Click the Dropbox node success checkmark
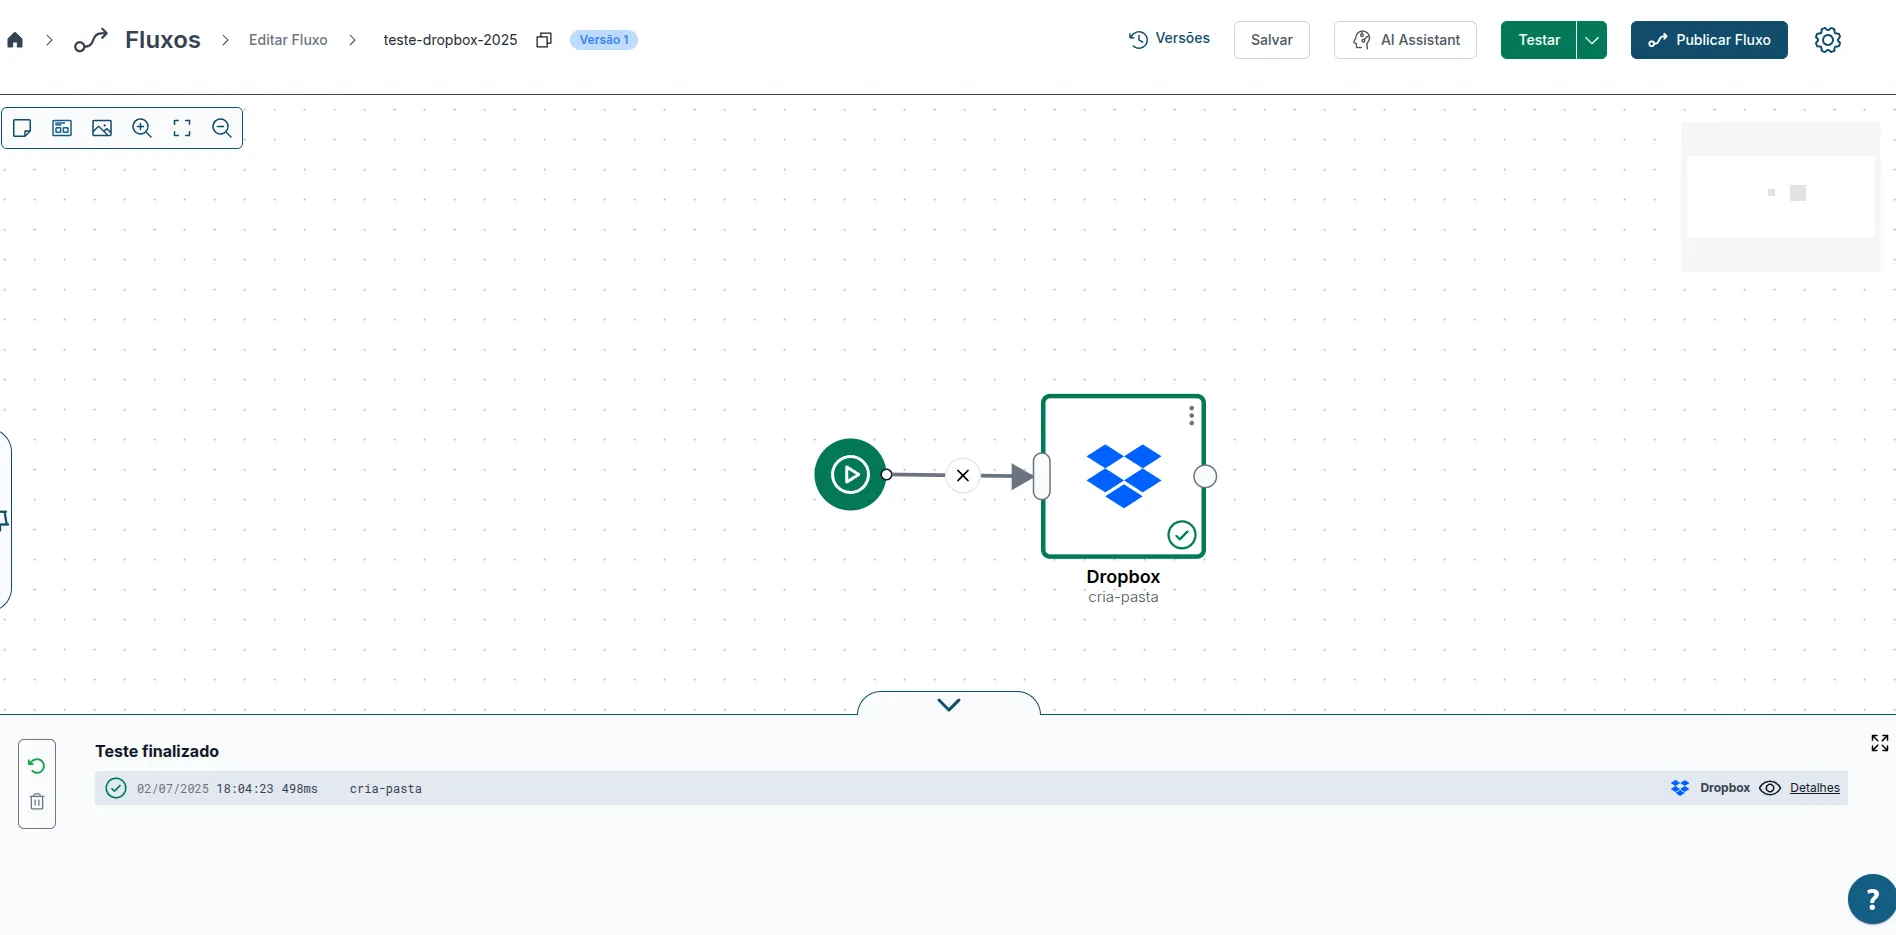 tap(1182, 535)
